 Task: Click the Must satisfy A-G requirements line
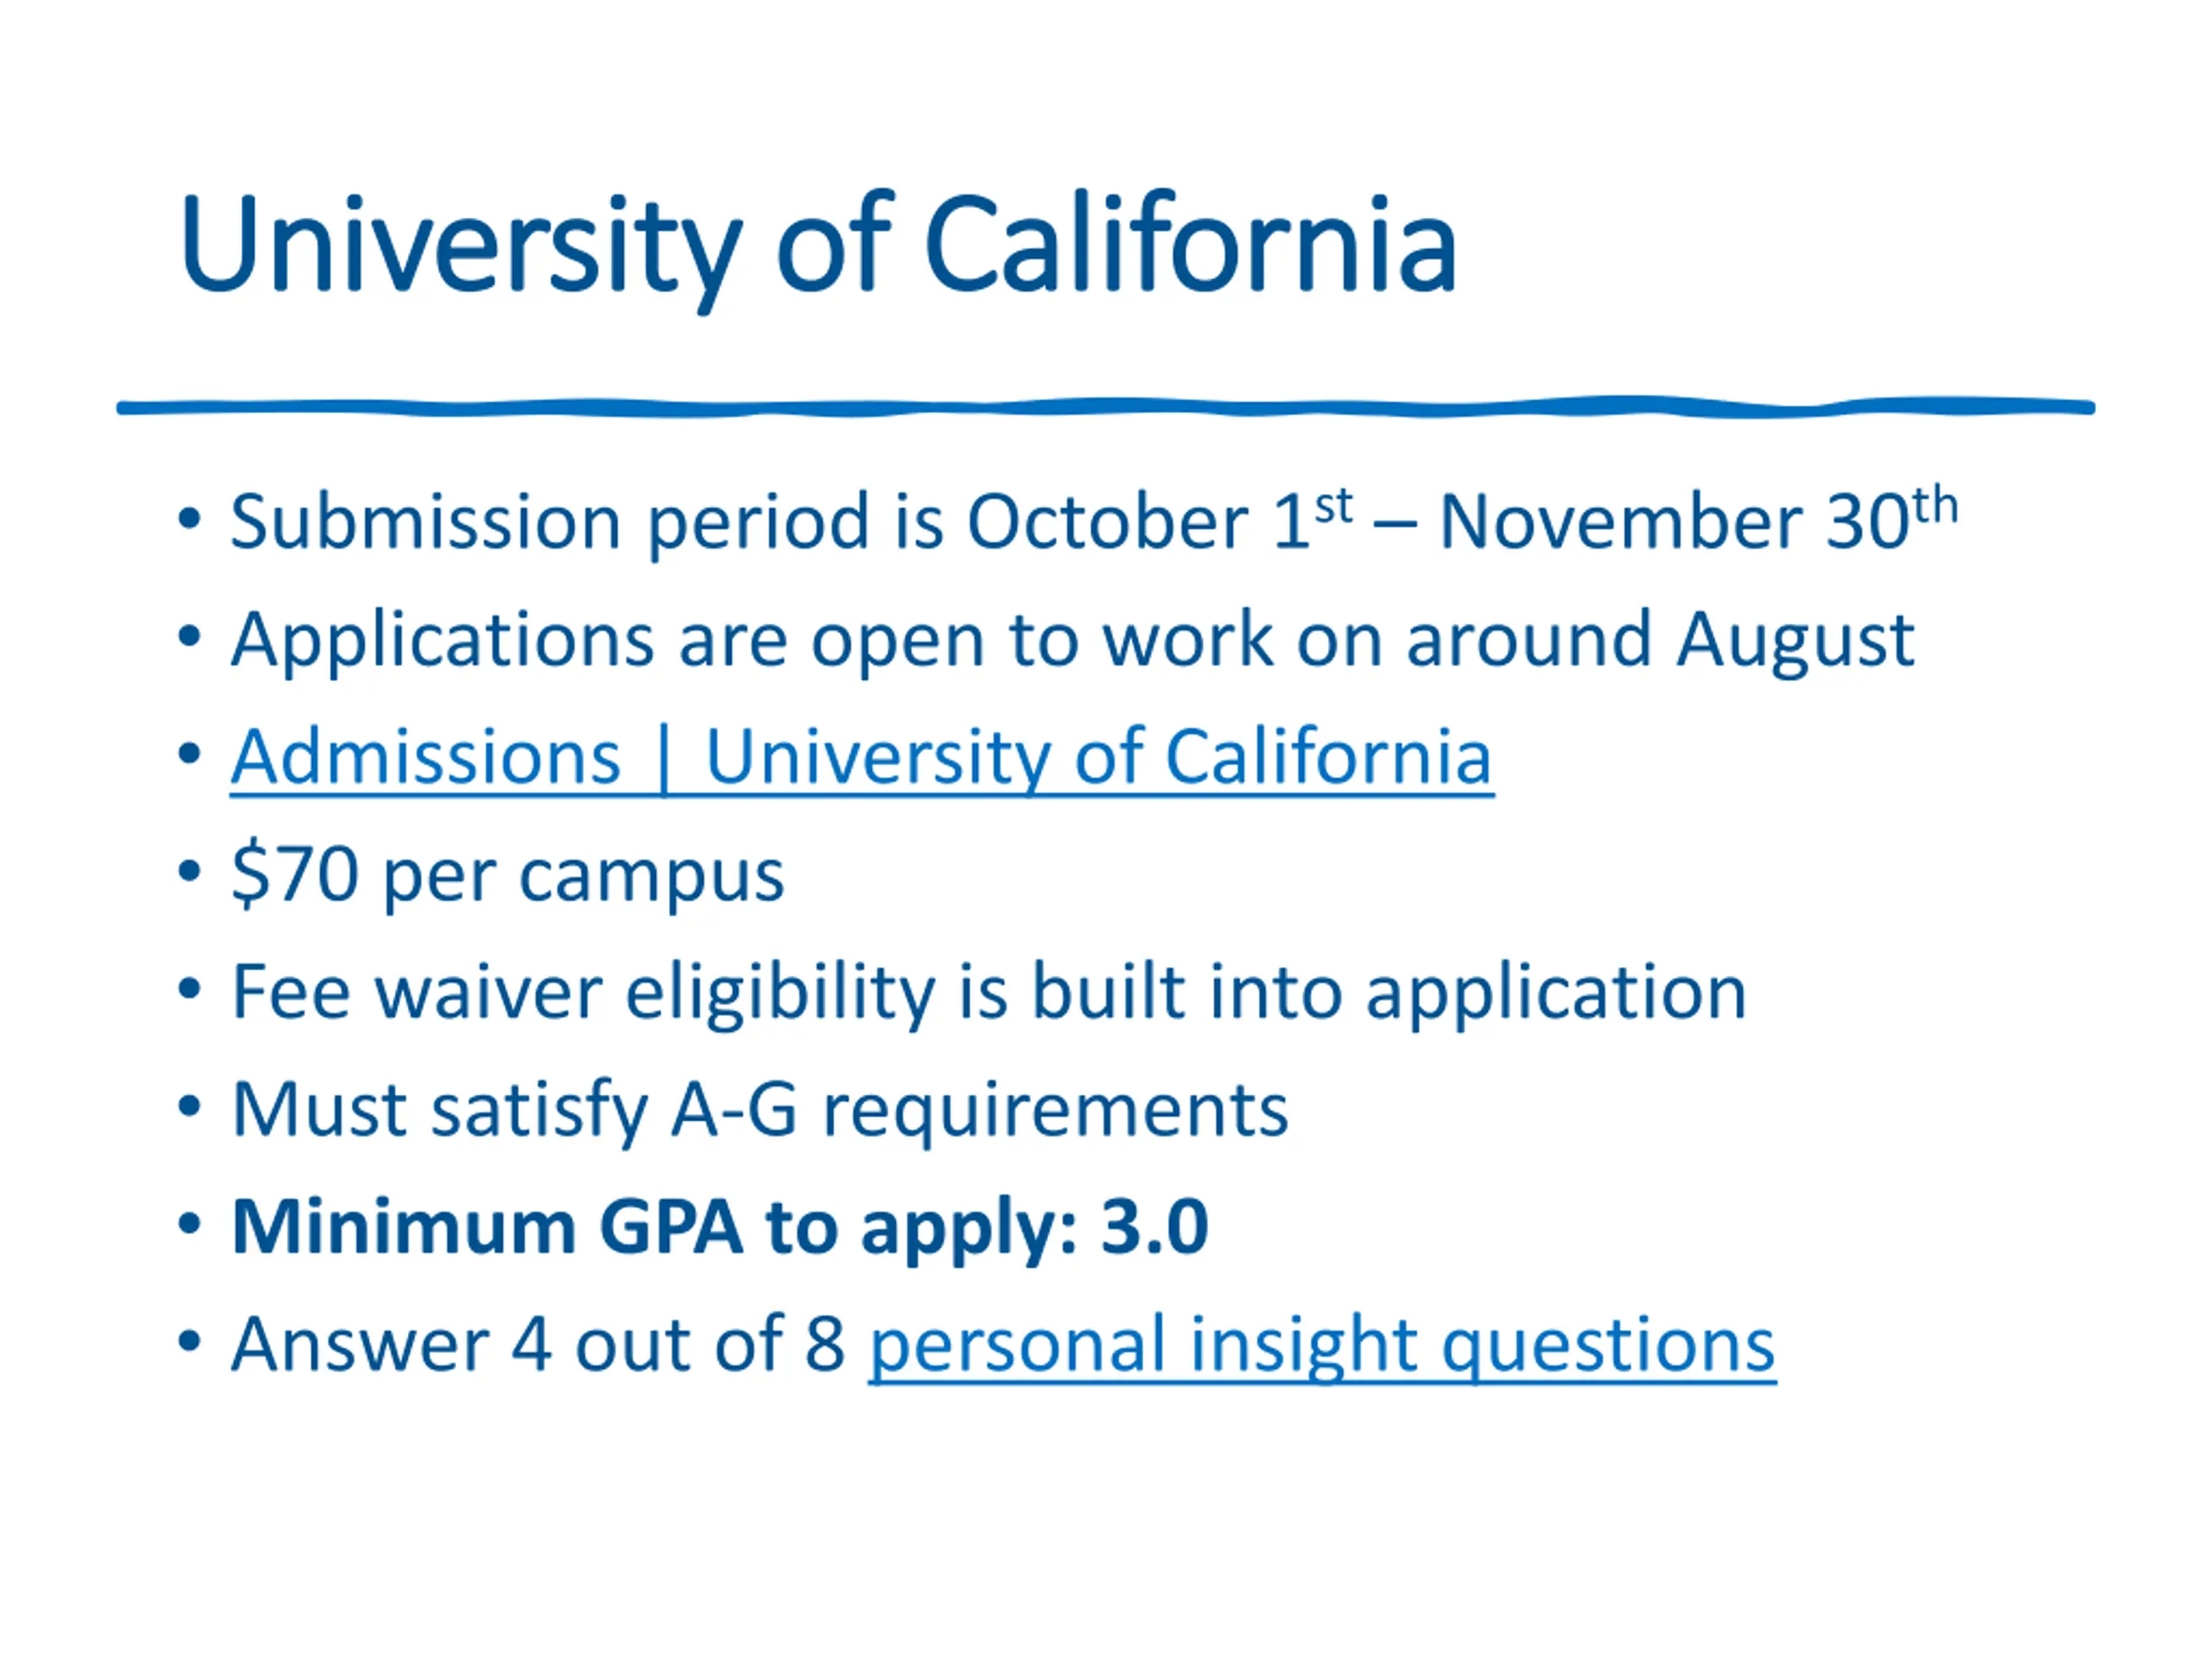coord(760,1111)
